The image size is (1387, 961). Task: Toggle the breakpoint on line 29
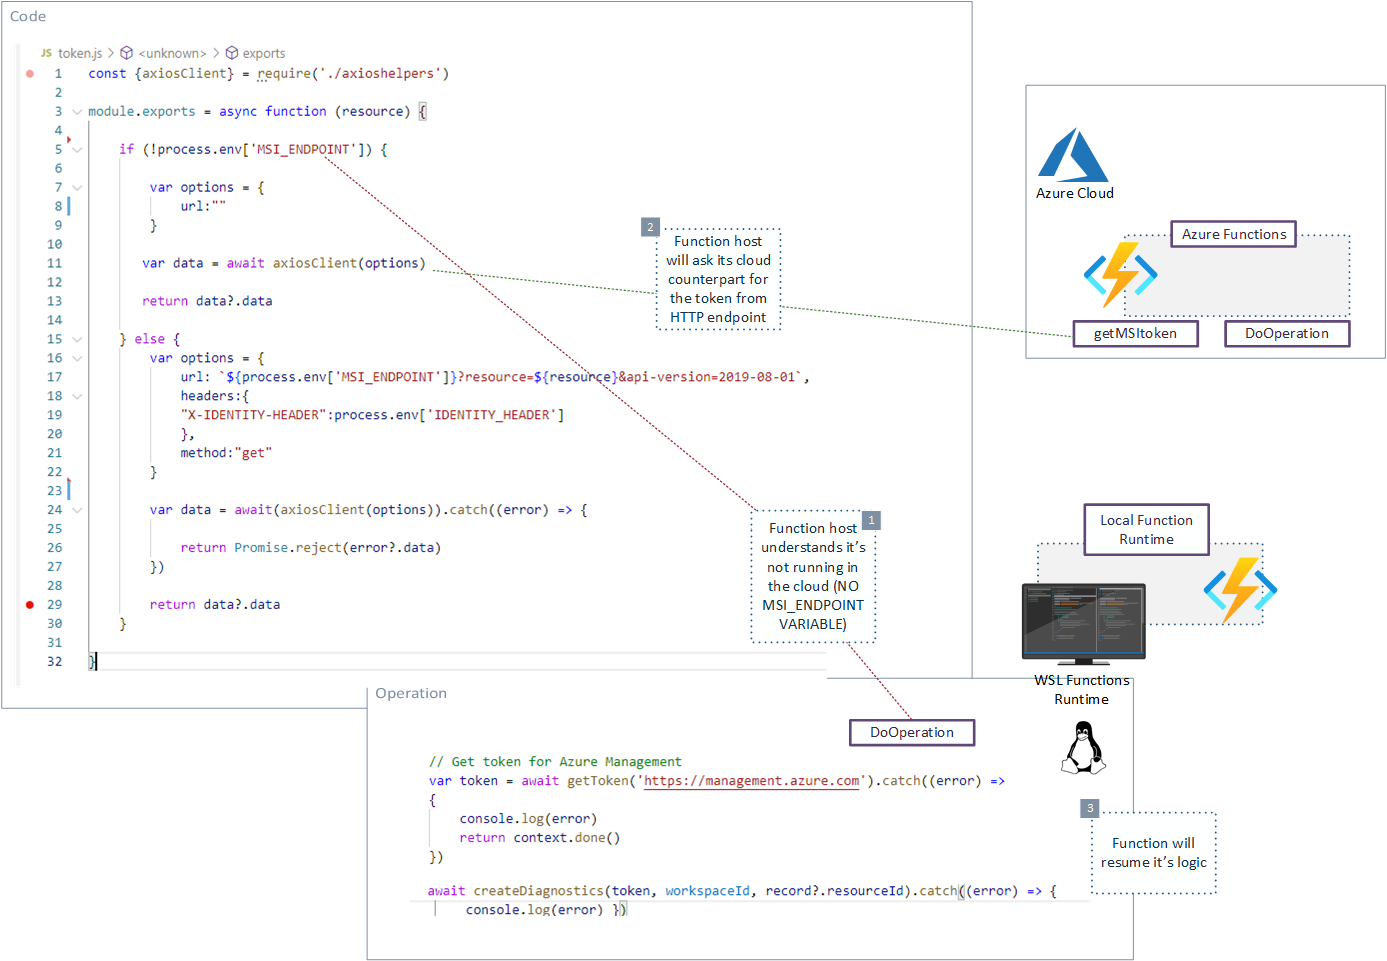tap(30, 605)
